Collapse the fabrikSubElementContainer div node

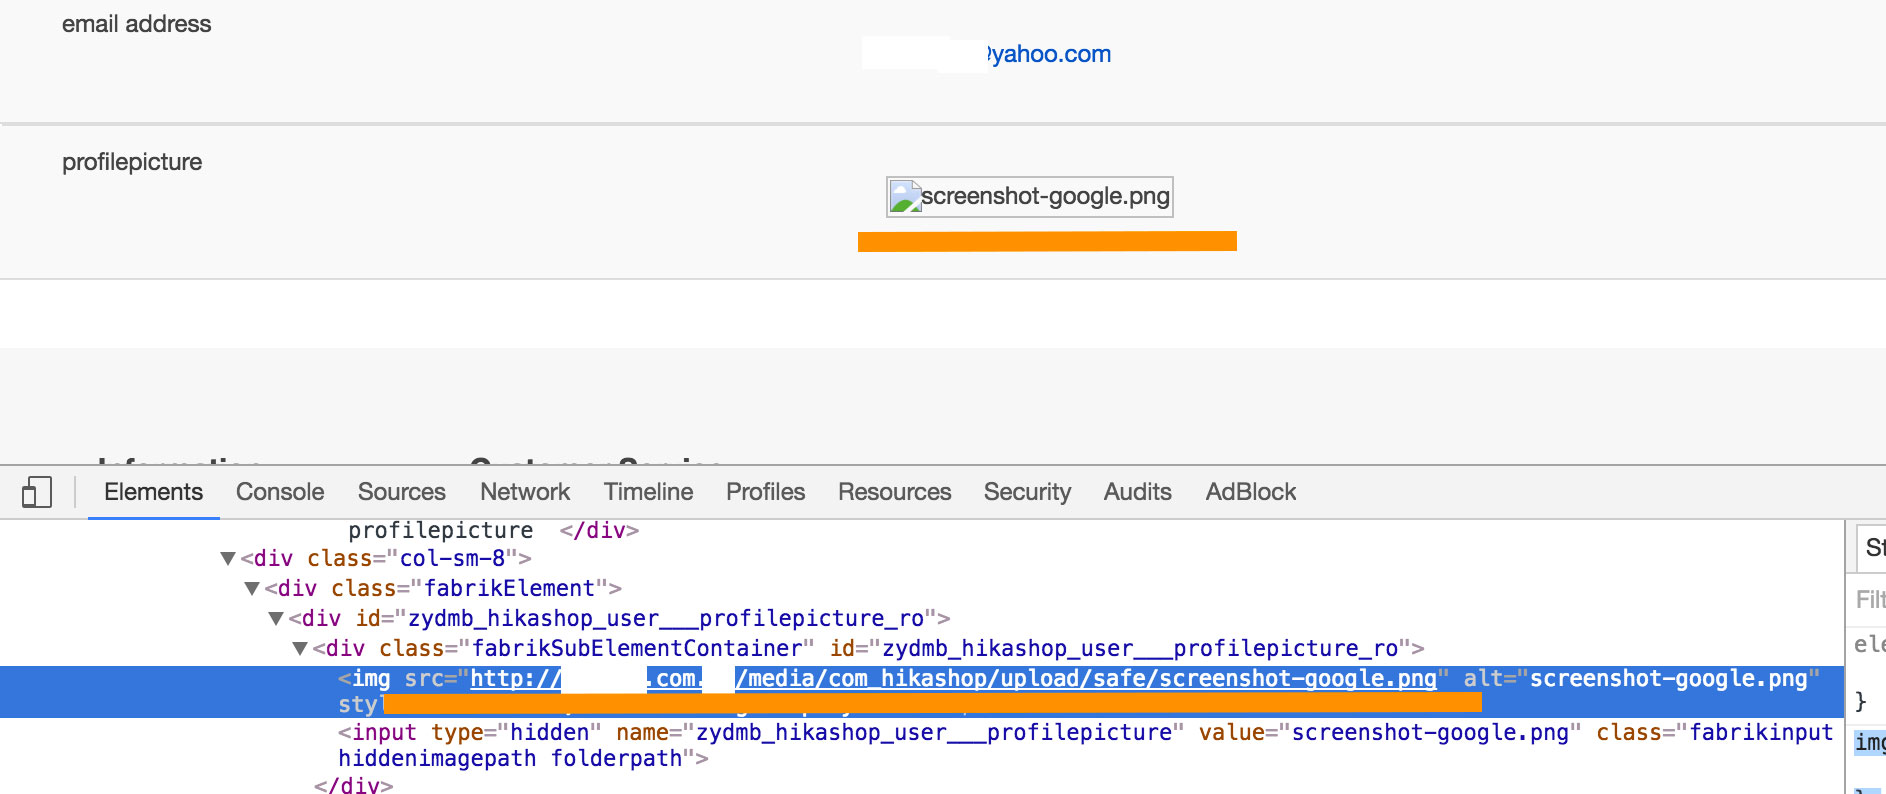(x=300, y=649)
